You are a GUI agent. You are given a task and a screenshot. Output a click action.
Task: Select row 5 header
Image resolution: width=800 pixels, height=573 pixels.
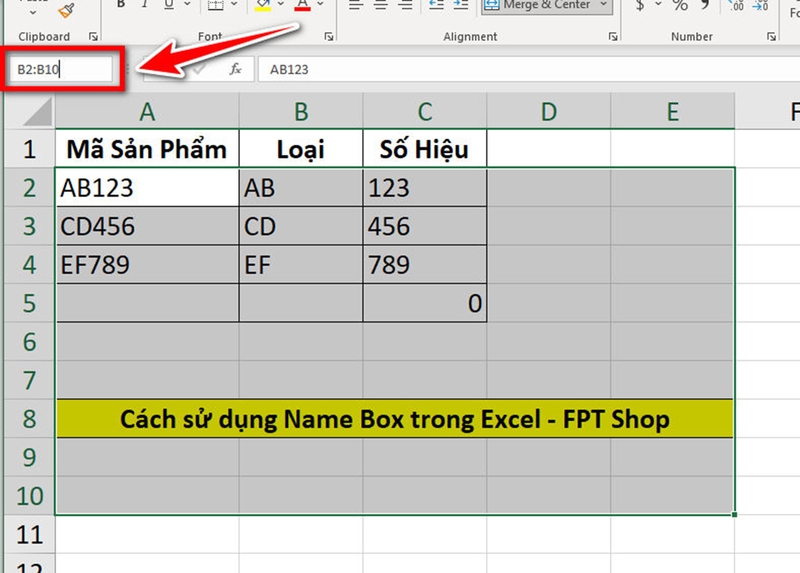click(30, 303)
